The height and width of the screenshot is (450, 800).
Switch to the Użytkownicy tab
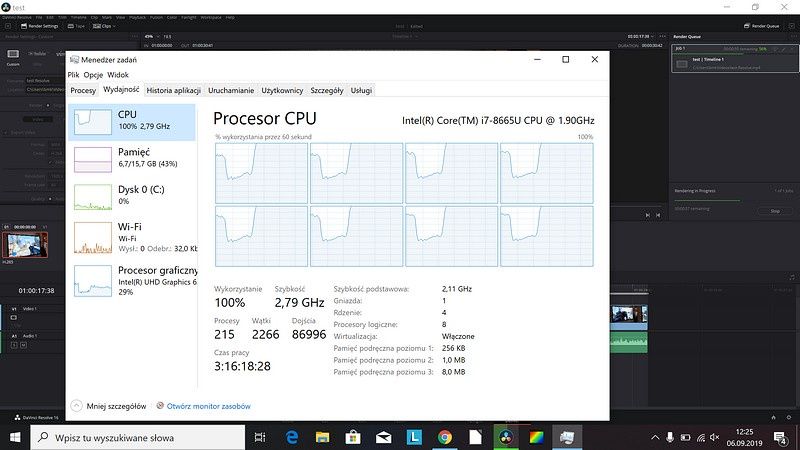coord(282,90)
